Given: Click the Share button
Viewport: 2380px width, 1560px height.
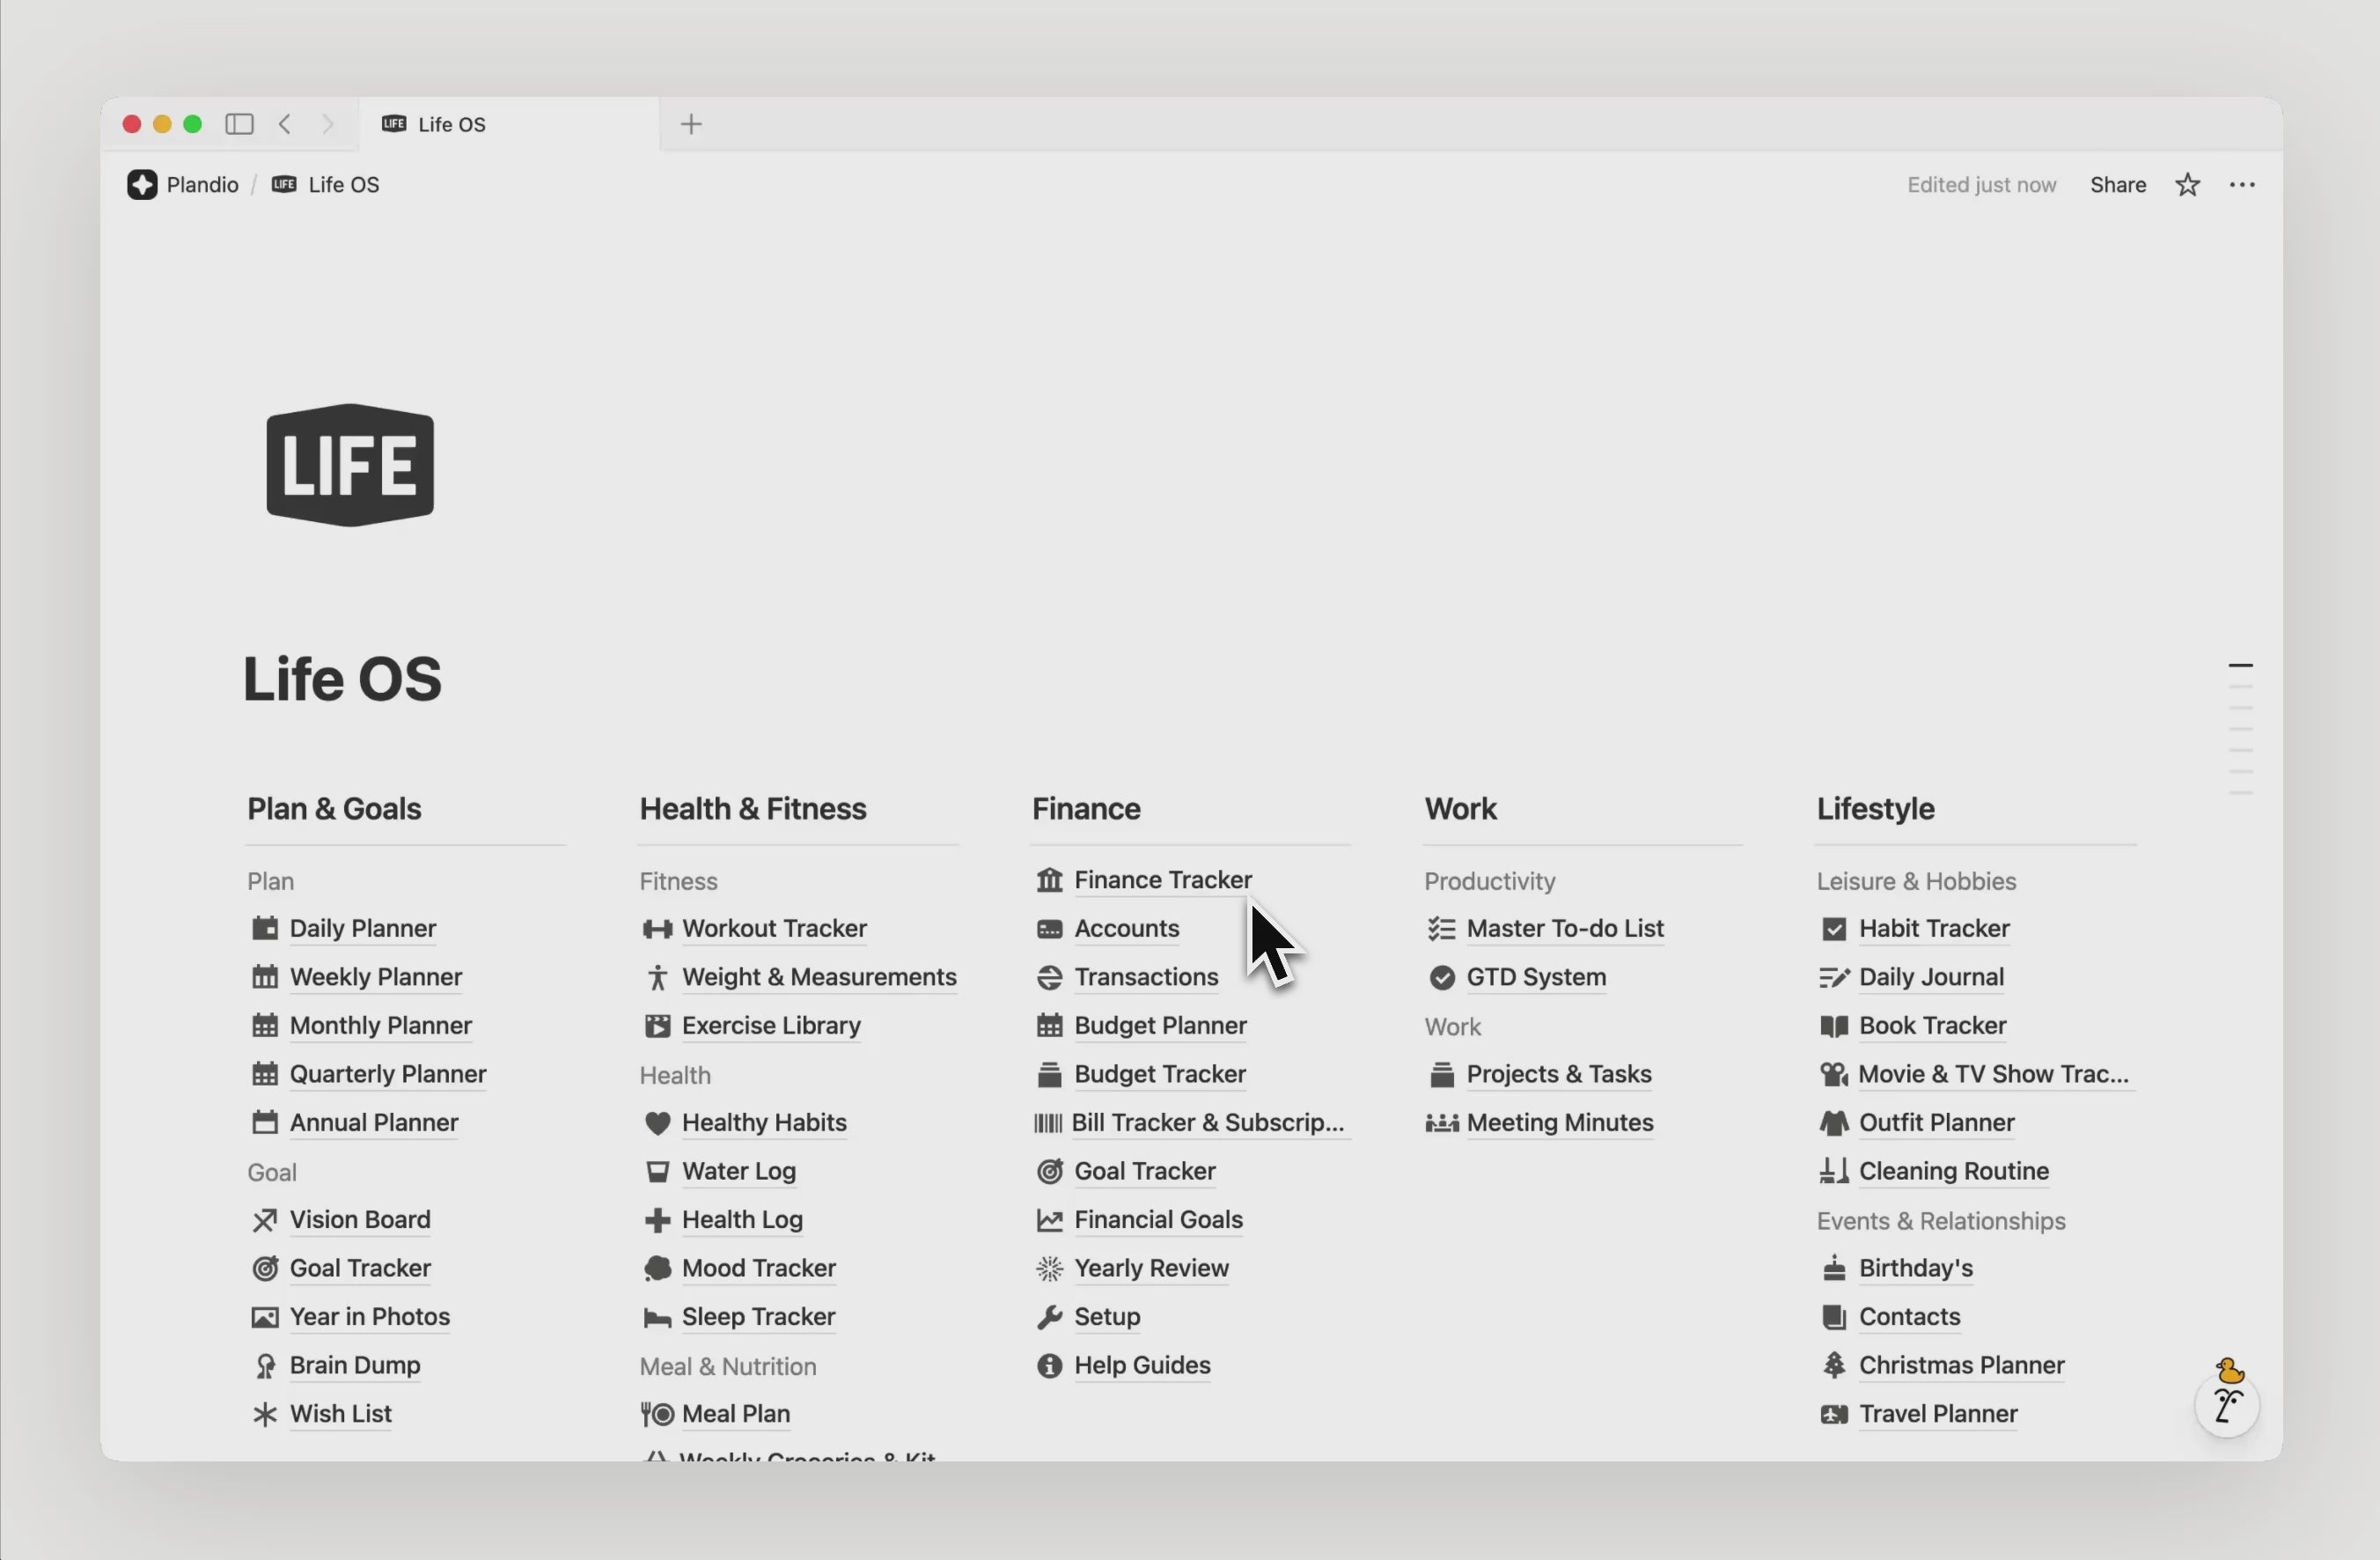Looking at the screenshot, I should (2119, 184).
